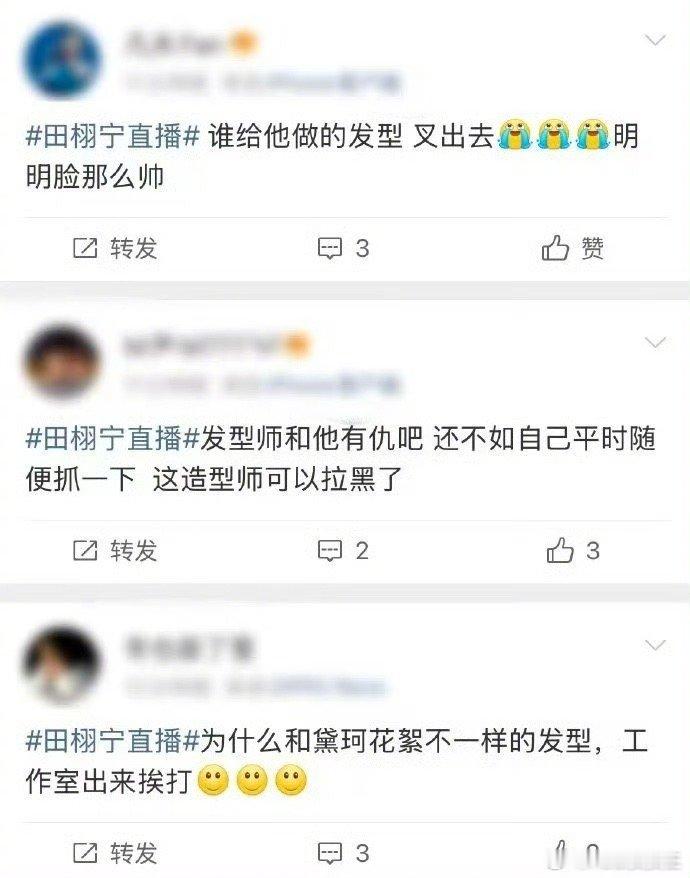690x878 pixels.
Task: Open the blue avatar of first poster
Action: tap(62, 59)
